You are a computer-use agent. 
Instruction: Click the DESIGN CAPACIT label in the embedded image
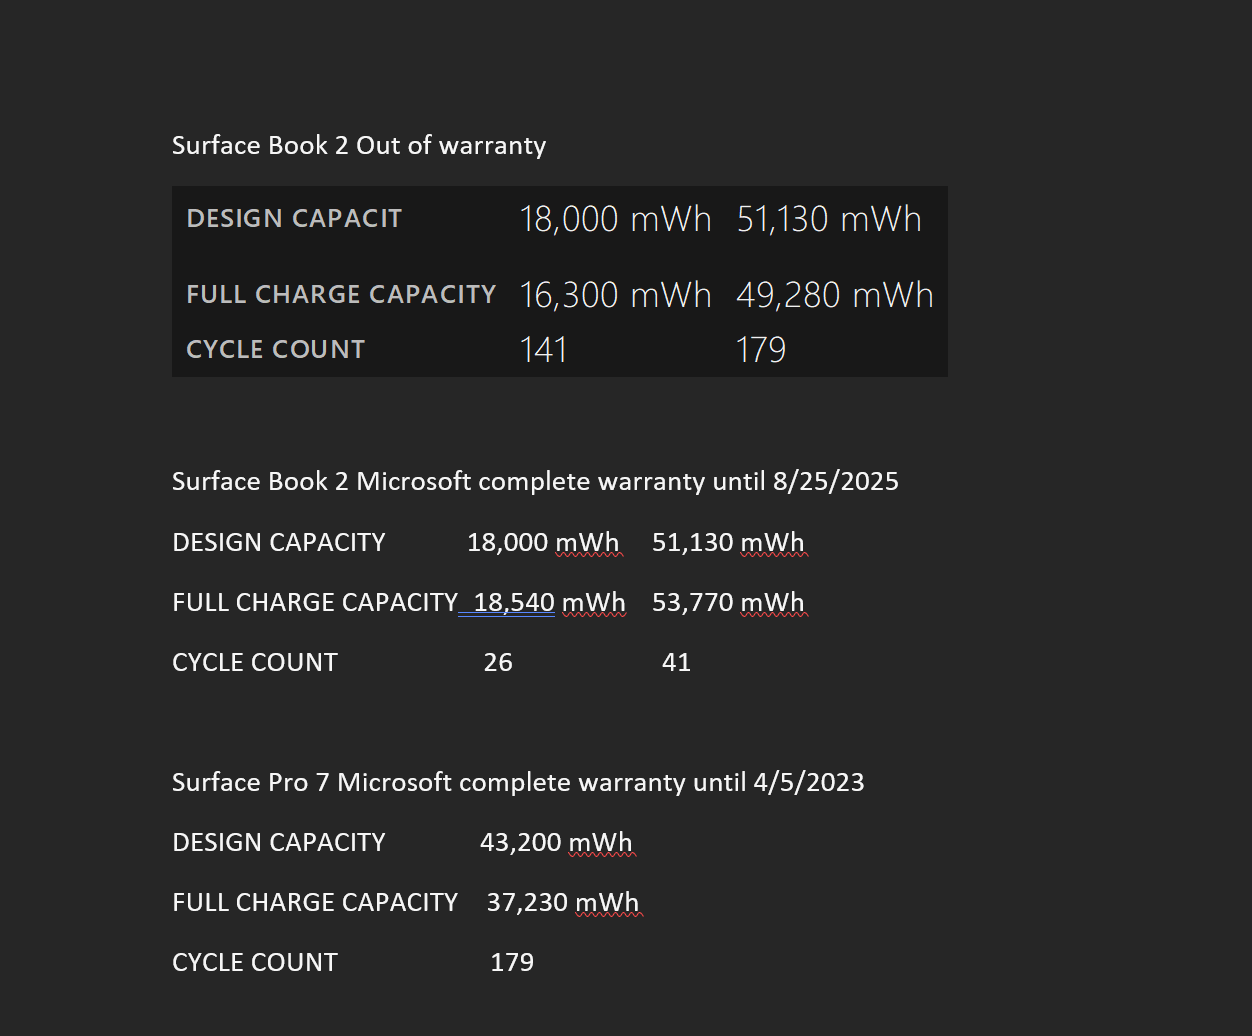click(x=294, y=219)
